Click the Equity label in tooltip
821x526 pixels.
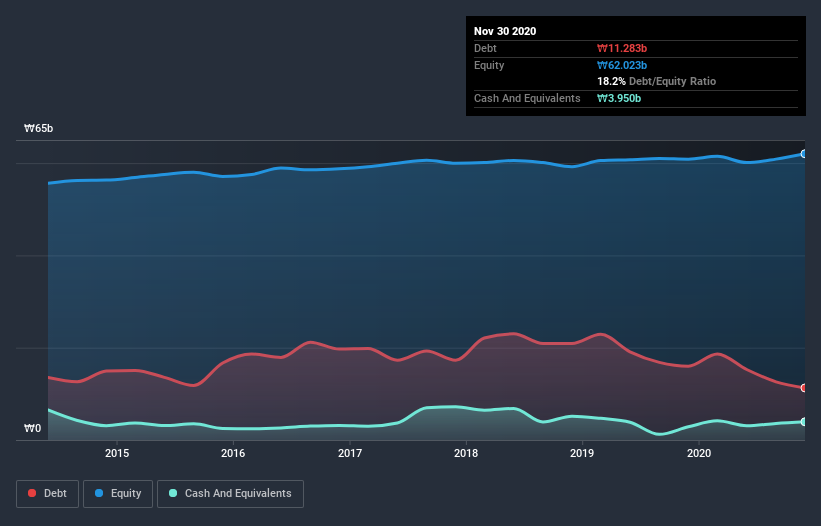tap(489, 65)
